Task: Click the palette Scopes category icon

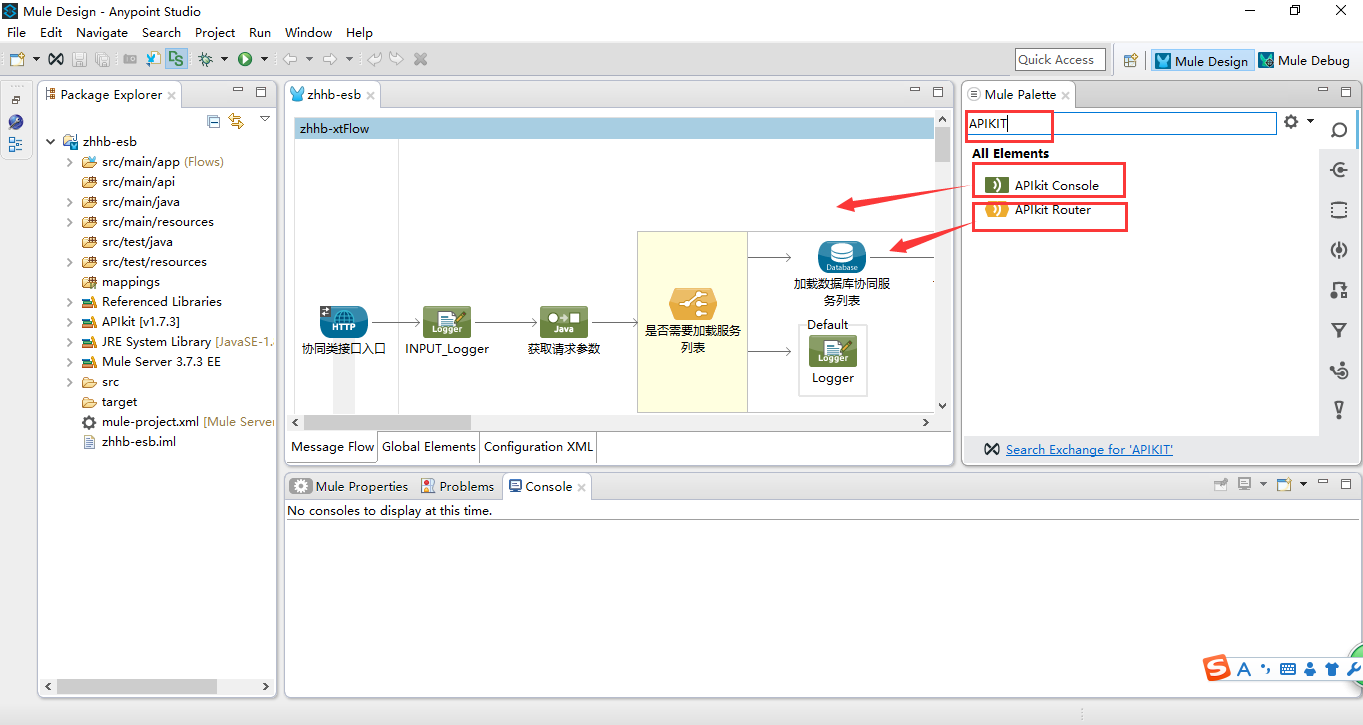Action: 1339,210
